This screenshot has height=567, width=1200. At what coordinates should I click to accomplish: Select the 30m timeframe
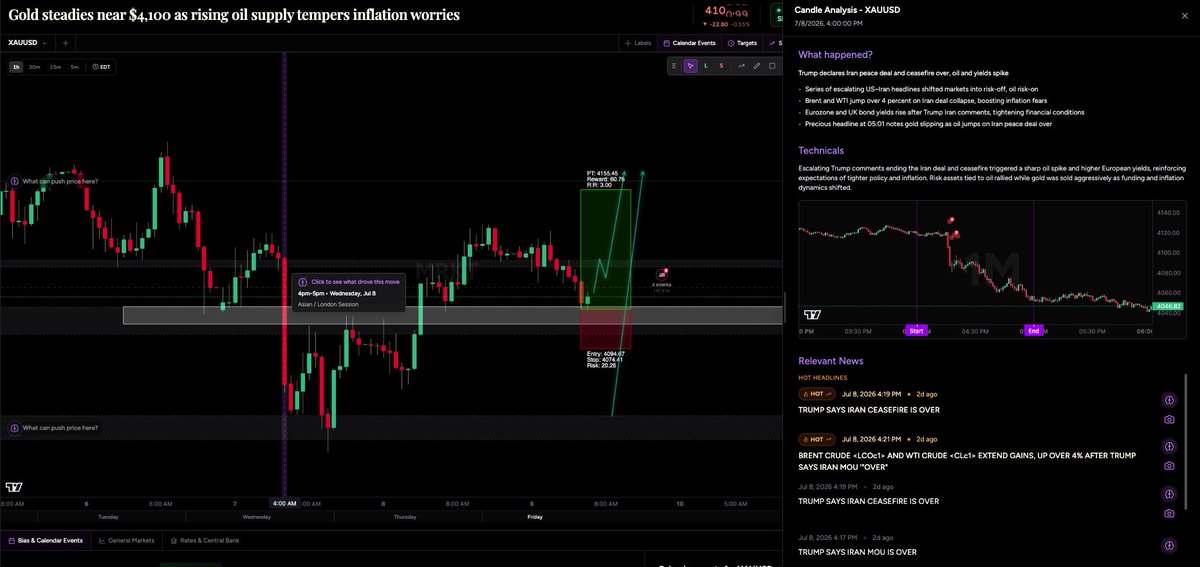click(34, 66)
